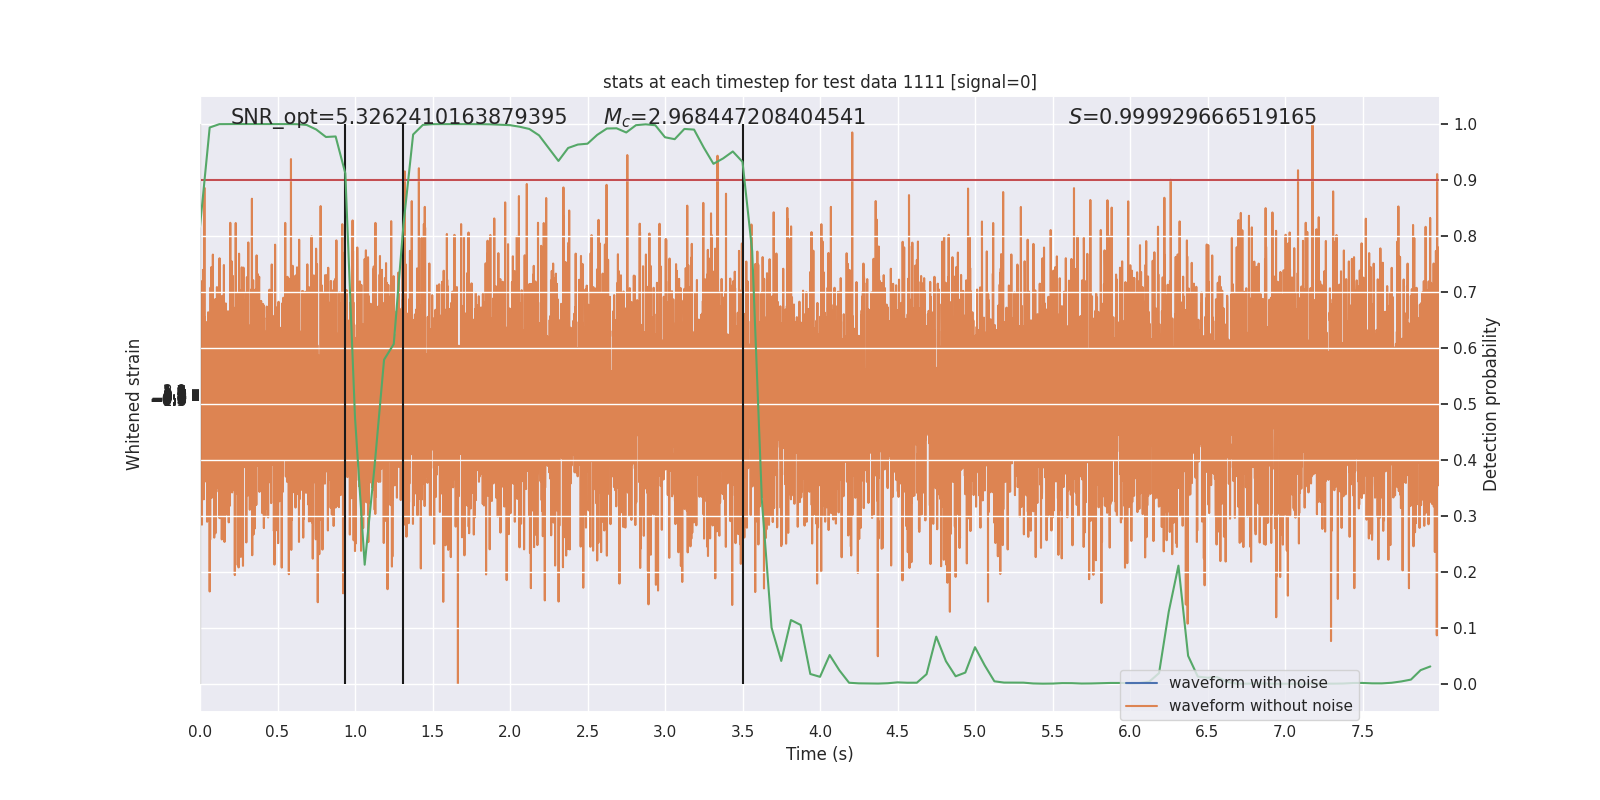Select the Mc=2.968447208404541 annotation
Image resolution: width=1600 pixels, height=800 pixels.
pos(734,117)
